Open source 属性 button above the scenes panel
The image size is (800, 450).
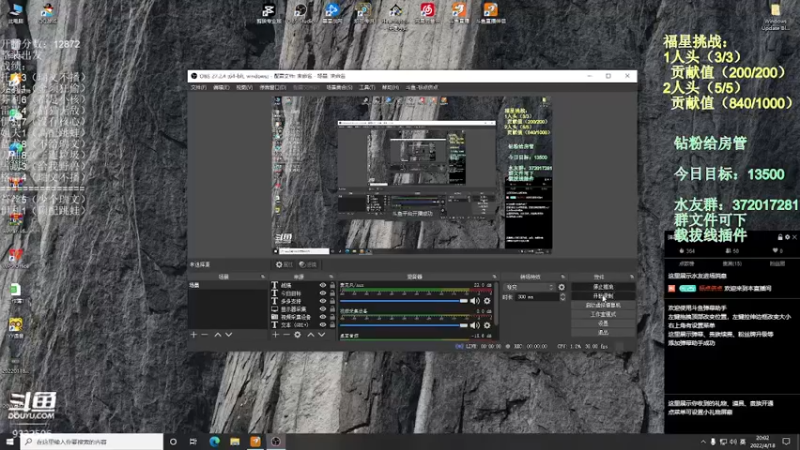(x=284, y=264)
